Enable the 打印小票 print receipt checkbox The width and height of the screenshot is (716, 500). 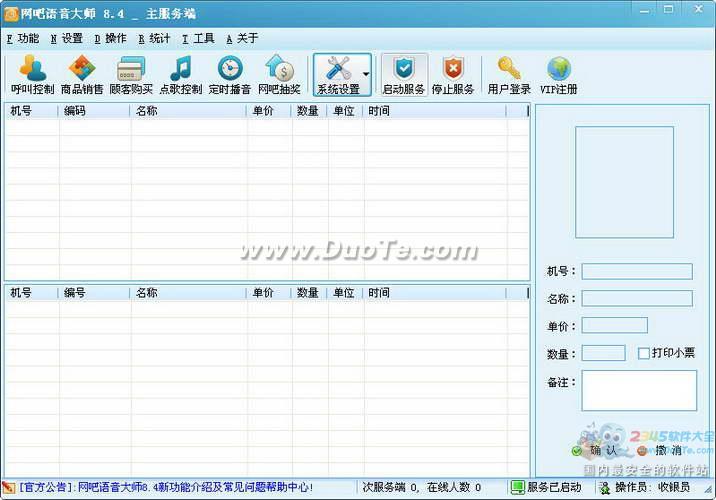(x=644, y=353)
